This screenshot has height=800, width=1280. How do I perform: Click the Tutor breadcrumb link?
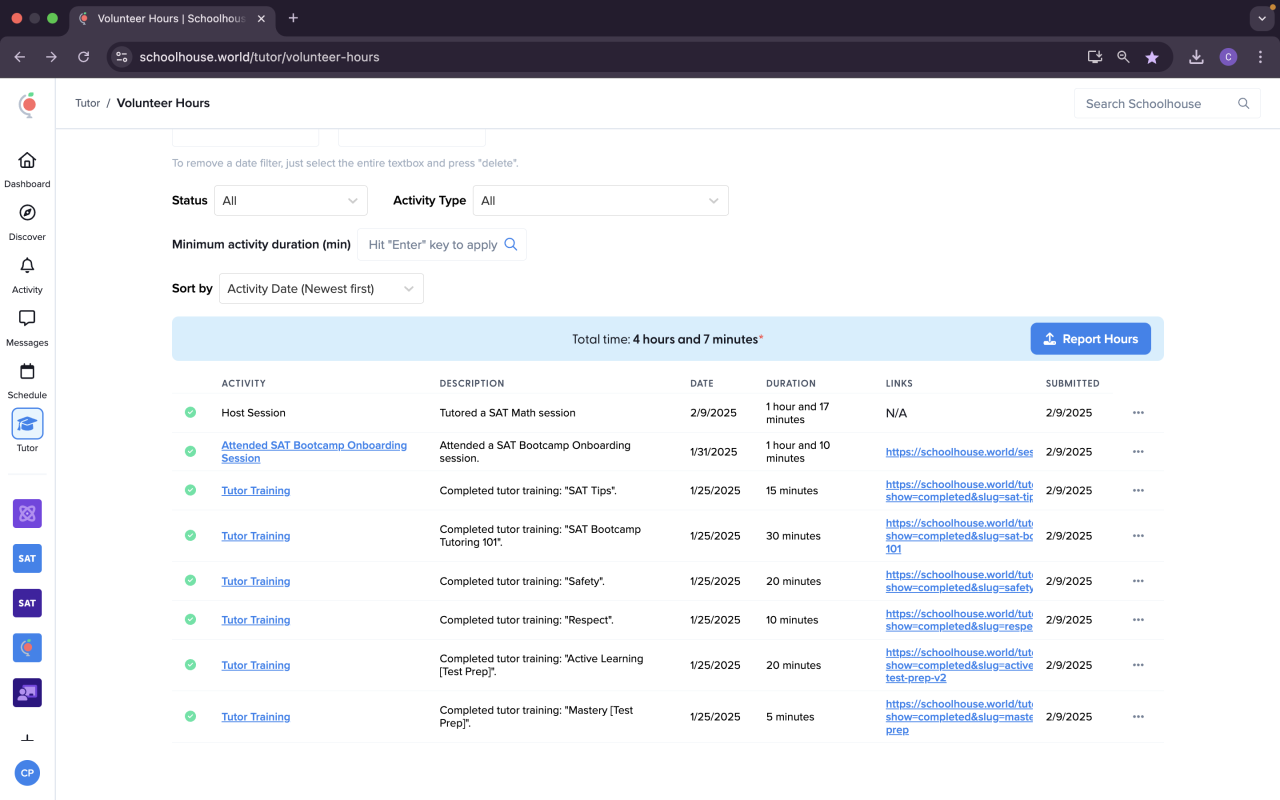pos(87,103)
